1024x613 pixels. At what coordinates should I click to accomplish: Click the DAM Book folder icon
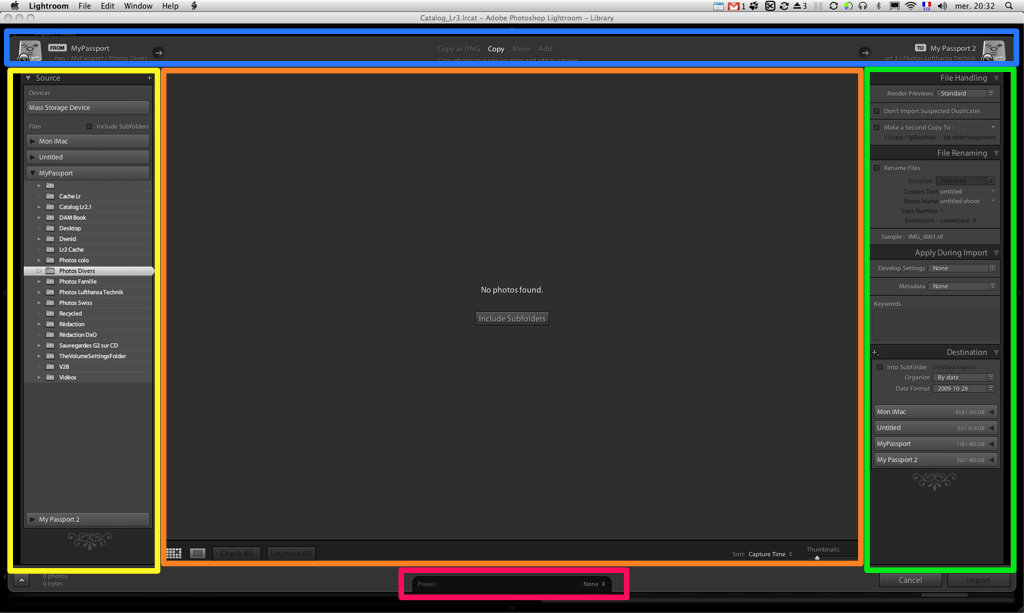[x=50, y=217]
